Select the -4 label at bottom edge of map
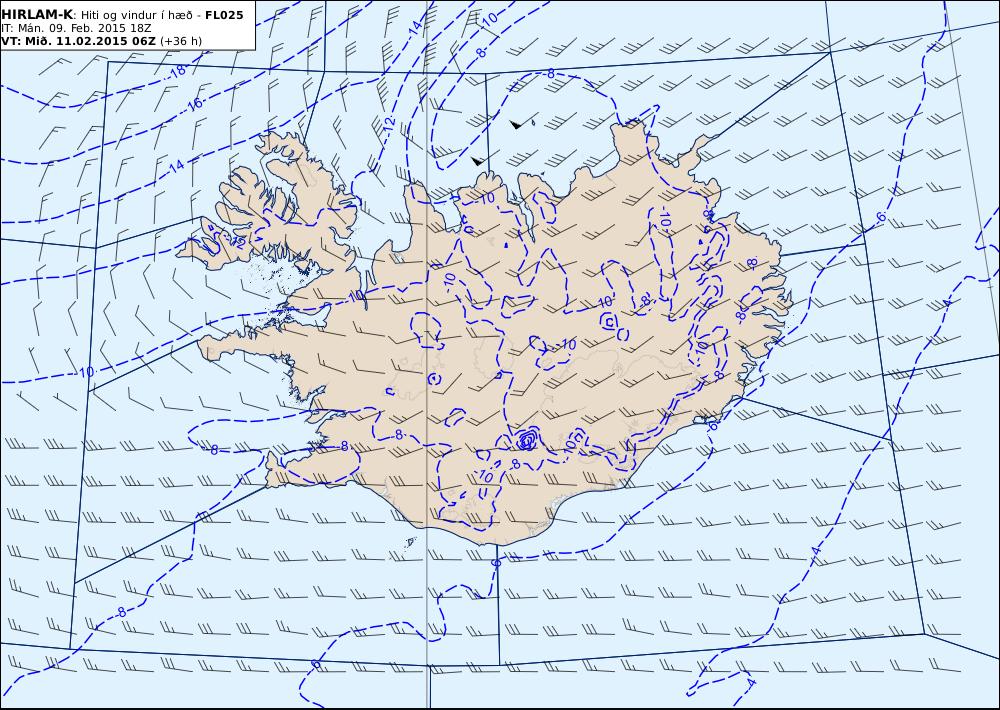The width and height of the screenshot is (1000, 710). pos(751,683)
